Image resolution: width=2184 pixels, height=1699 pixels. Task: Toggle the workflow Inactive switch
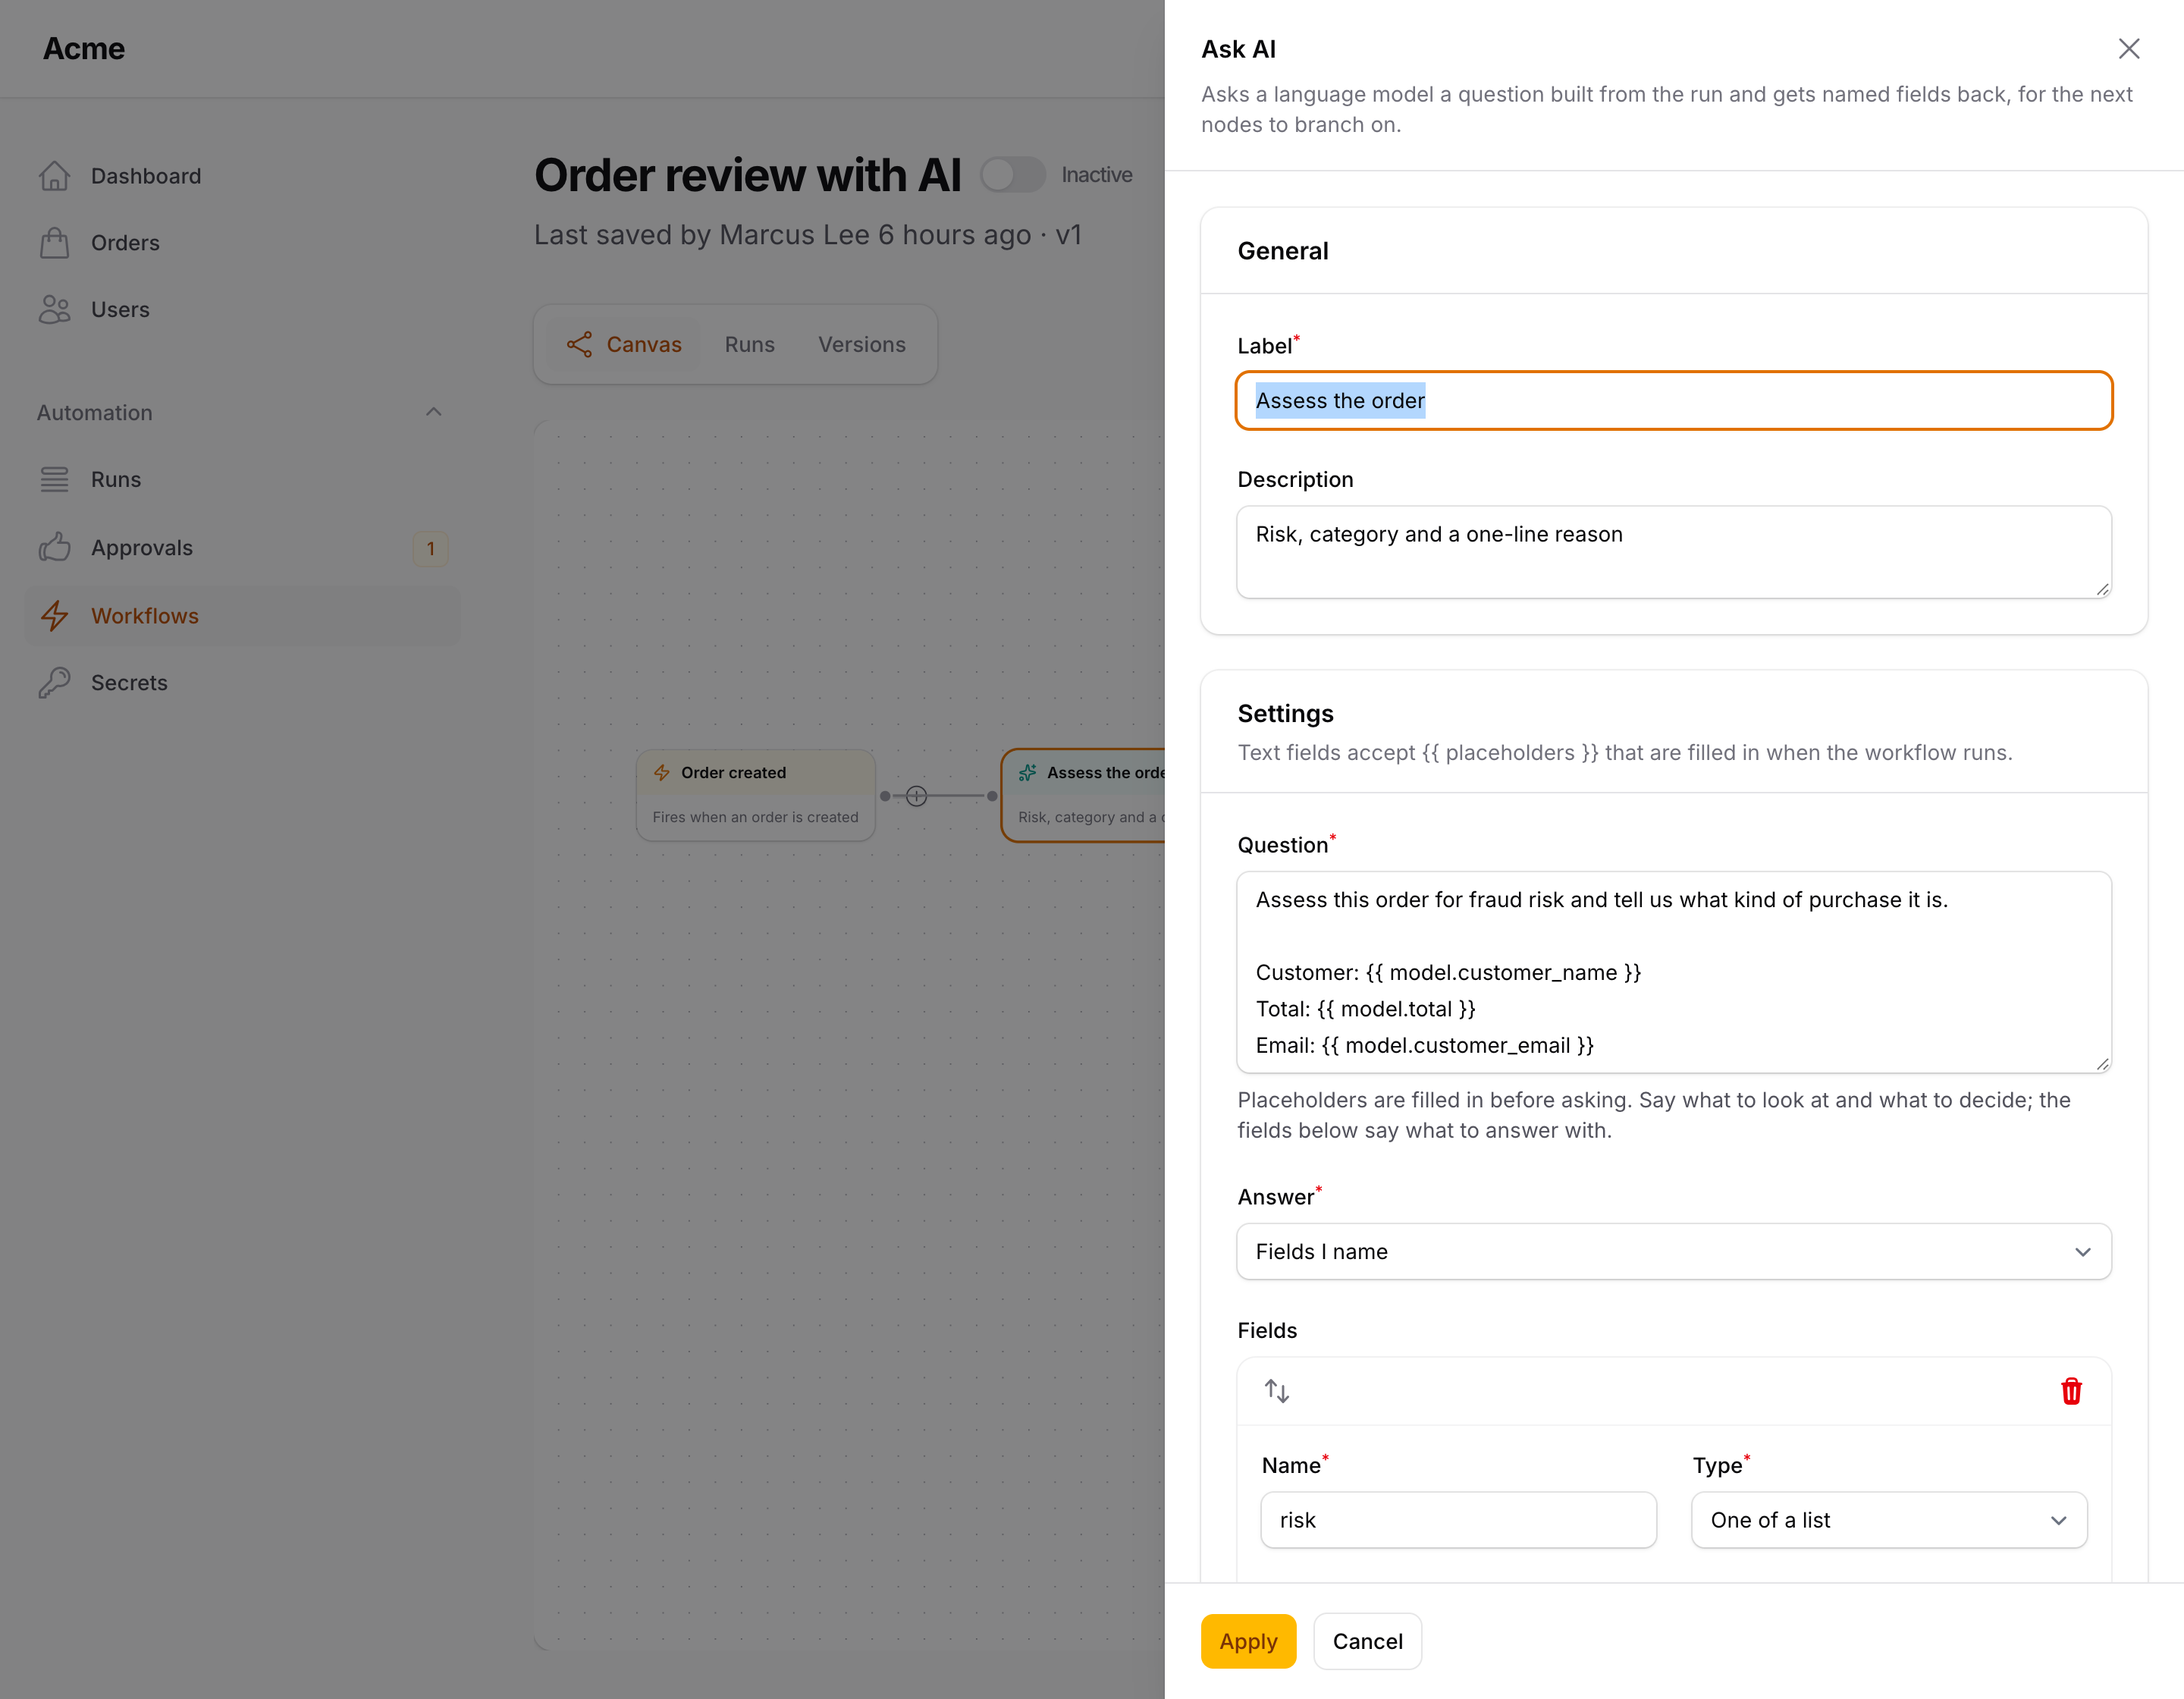tap(1012, 175)
